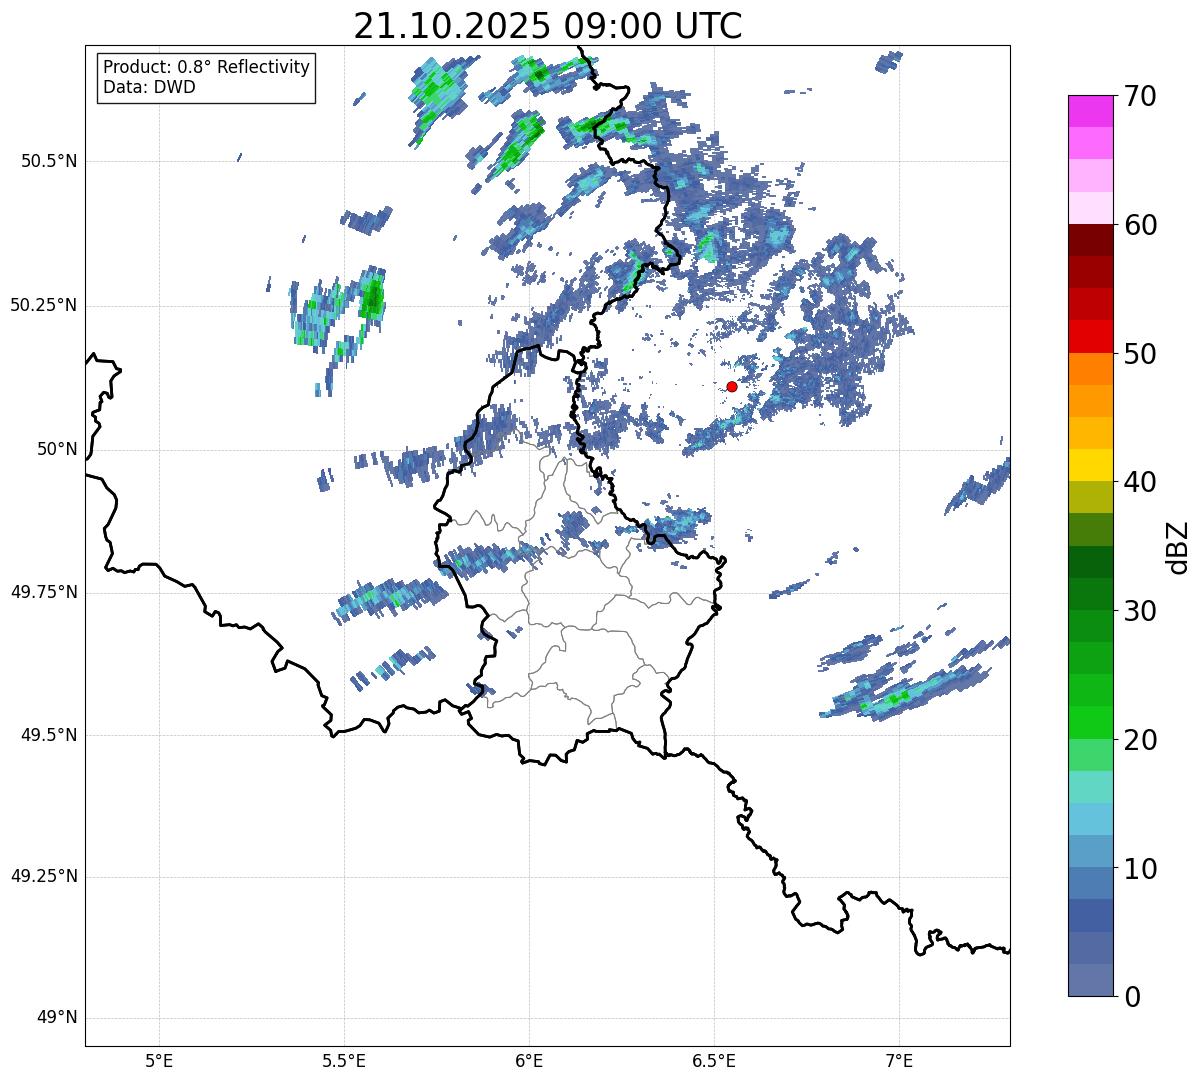This screenshot has width=1202, height=1081.
Task: Click the 49.75°N latitude label
Action: [x=44, y=592]
